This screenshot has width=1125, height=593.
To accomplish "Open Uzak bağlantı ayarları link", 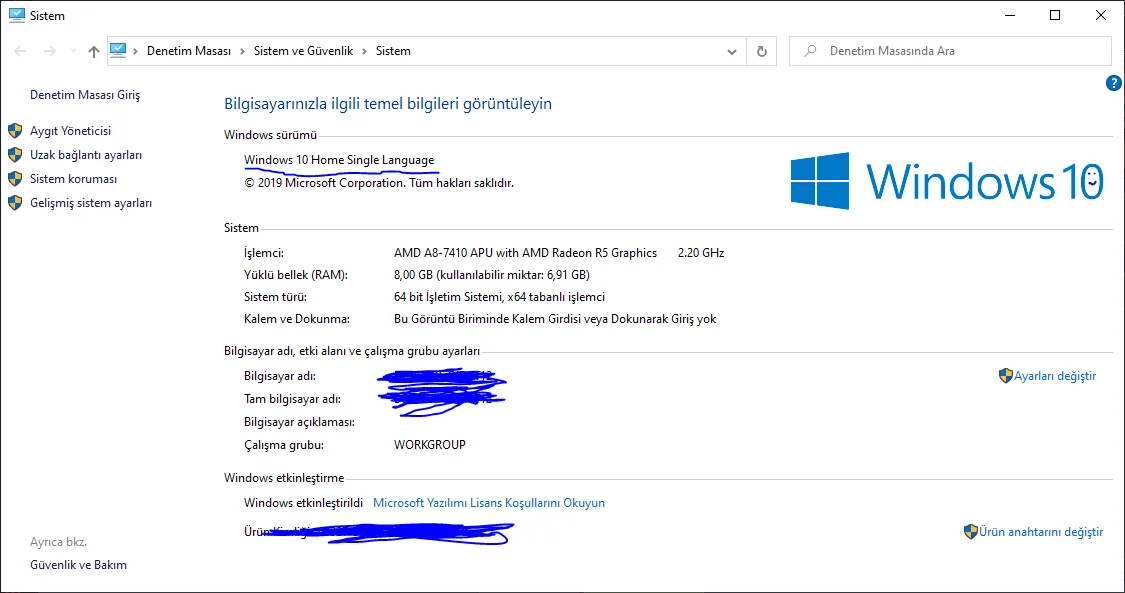I will point(86,155).
